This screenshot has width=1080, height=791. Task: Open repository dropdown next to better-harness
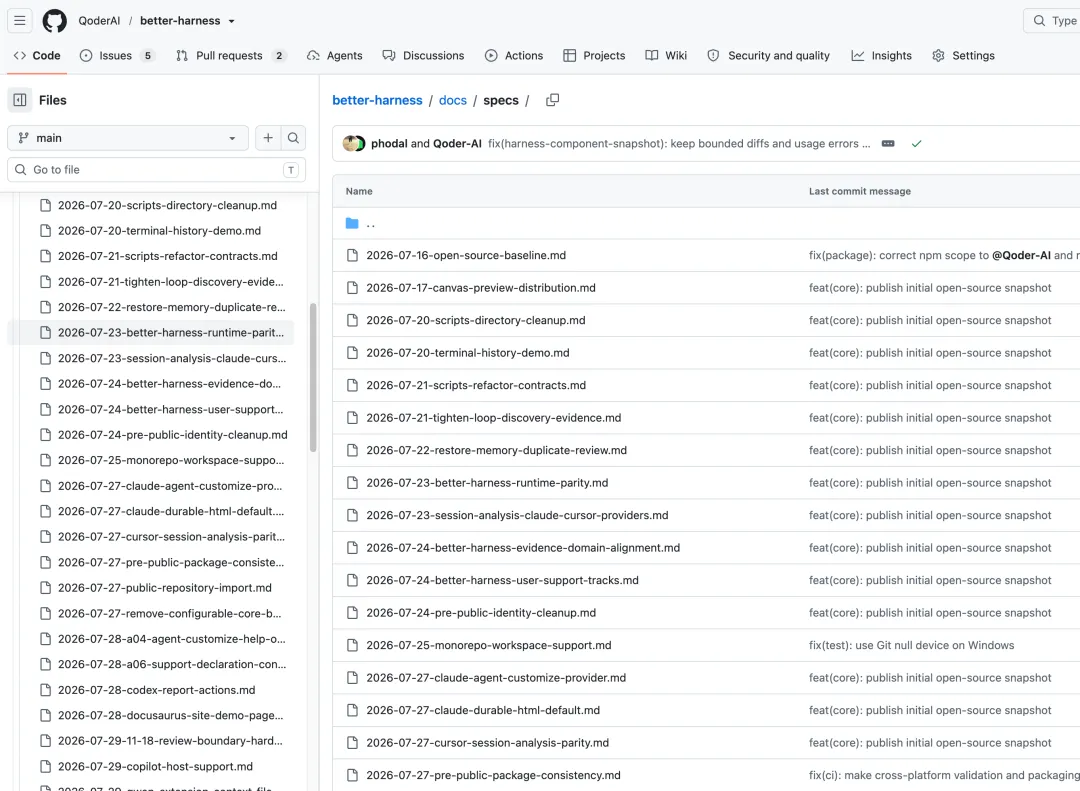(x=231, y=21)
